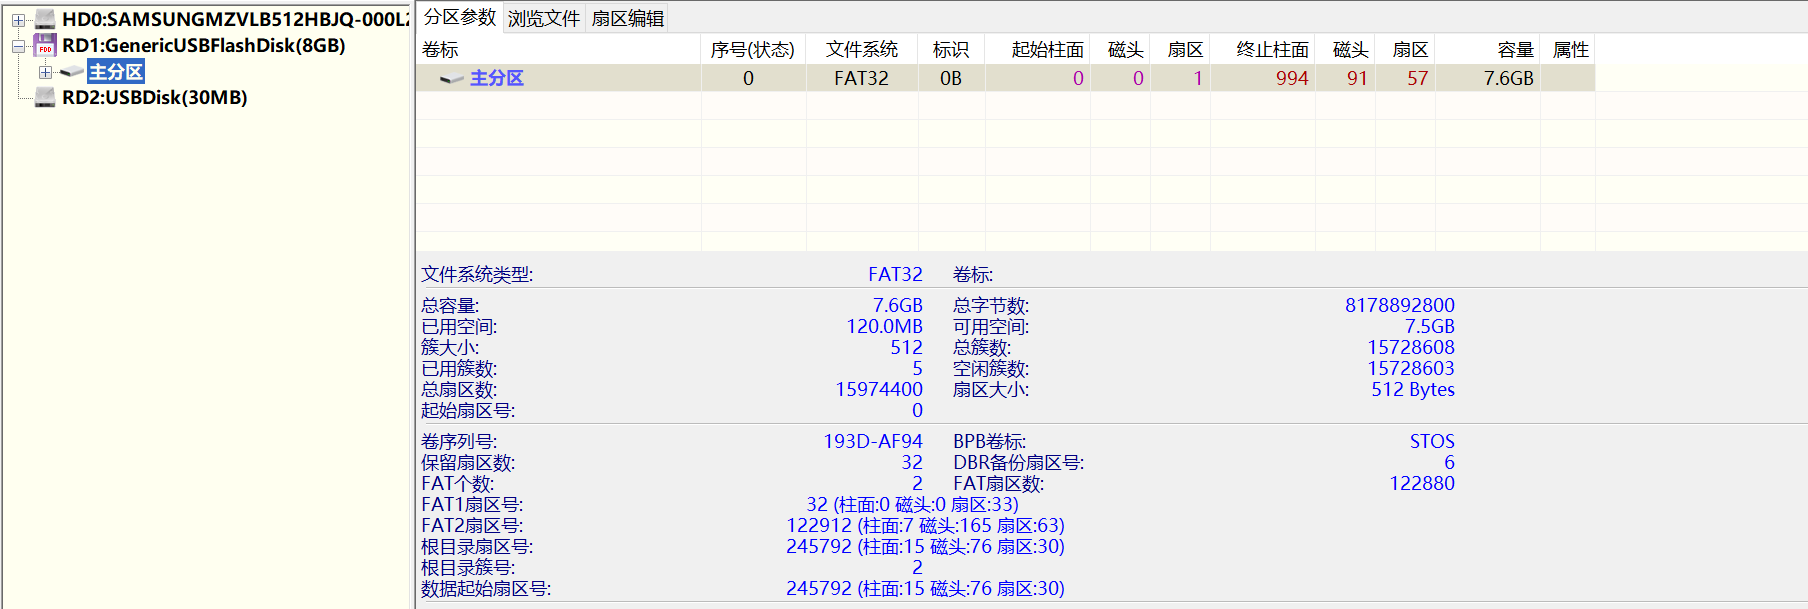
Task: Click the sector size value 512 Bytes
Action: pos(1413,389)
